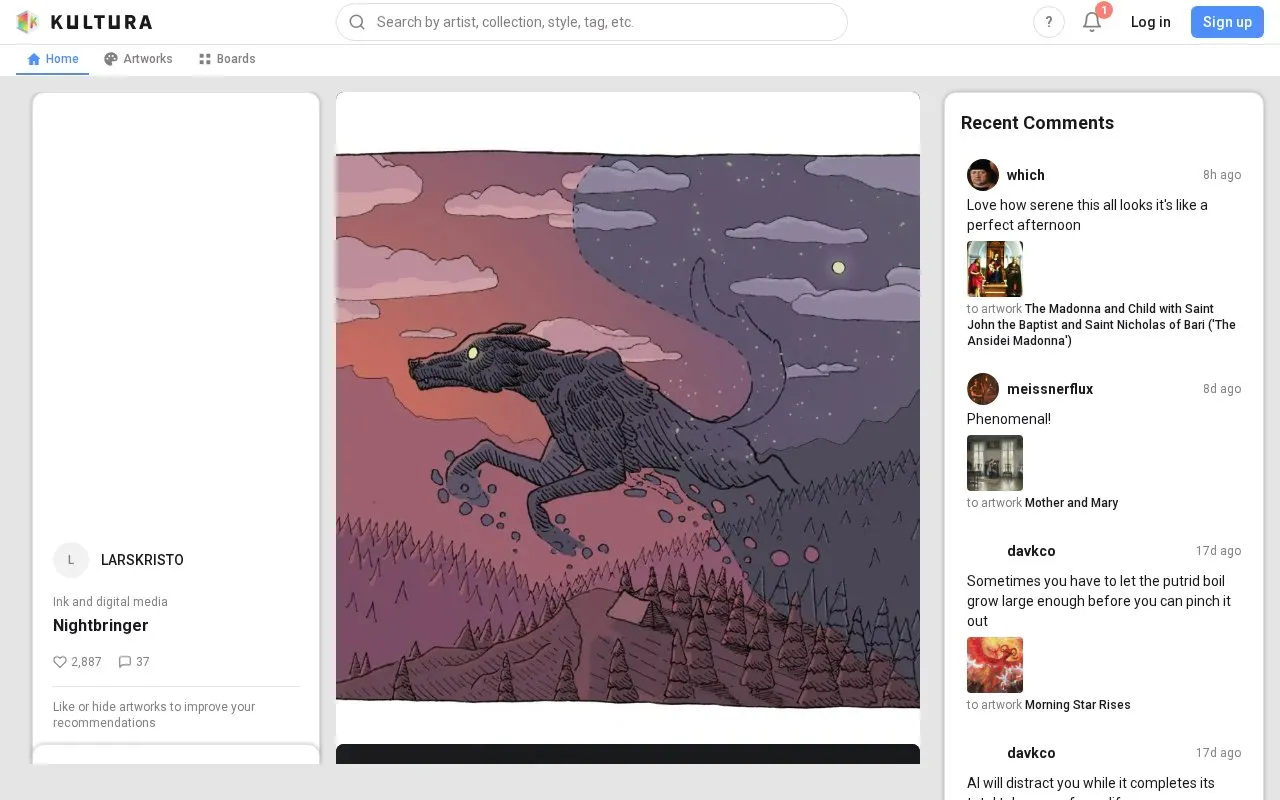Open the 'Morning Star Rises' artwork link
Screen dimensions: 1280x800
(x=1077, y=705)
